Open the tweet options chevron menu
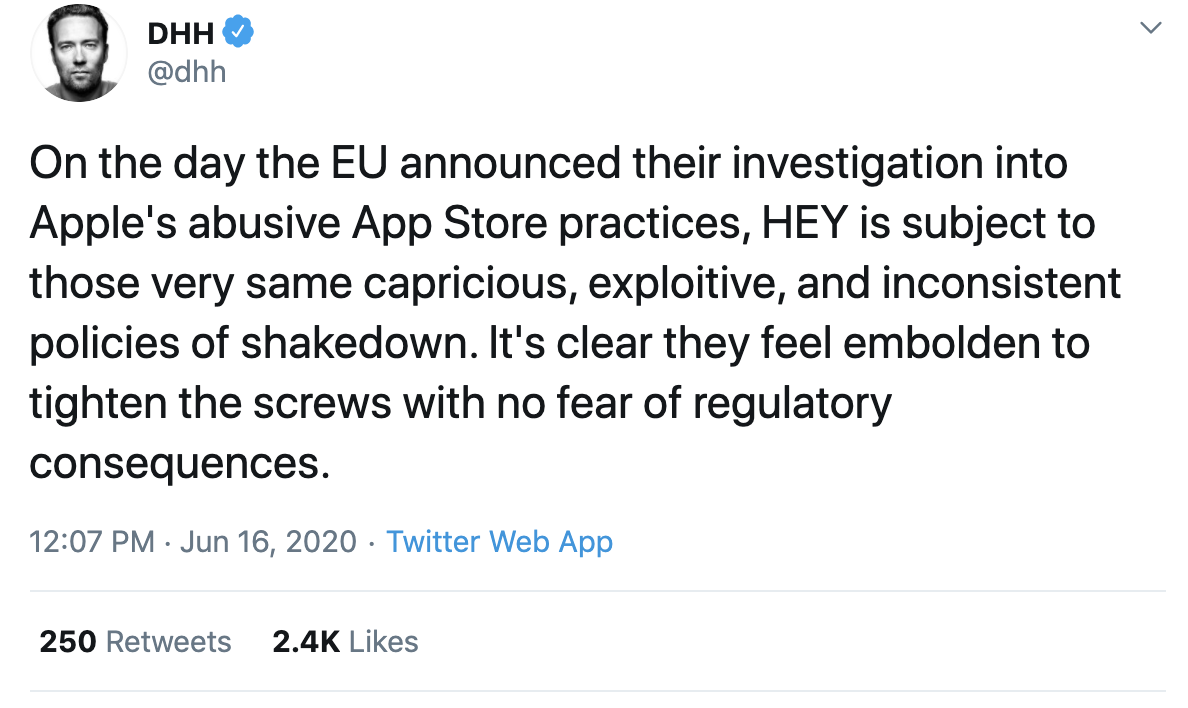The image size is (1188, 708). click(1151, 30)
